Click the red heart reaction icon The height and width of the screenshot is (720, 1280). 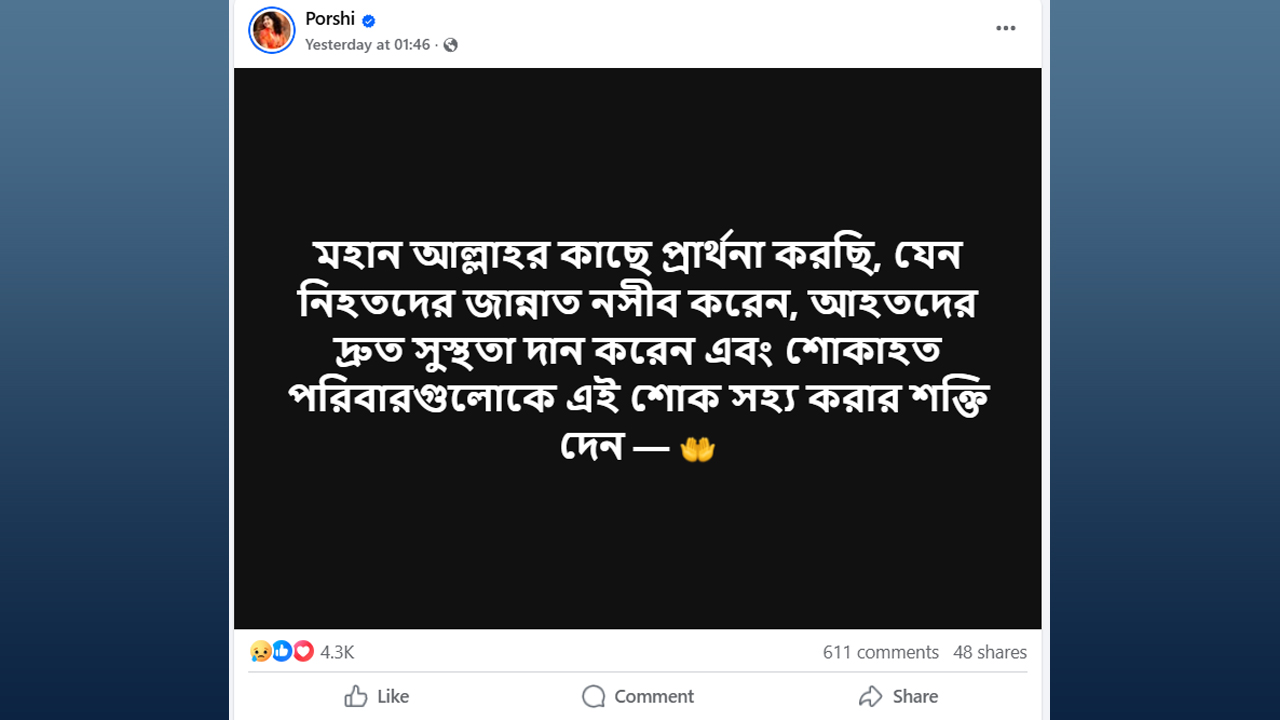[303, 652]
